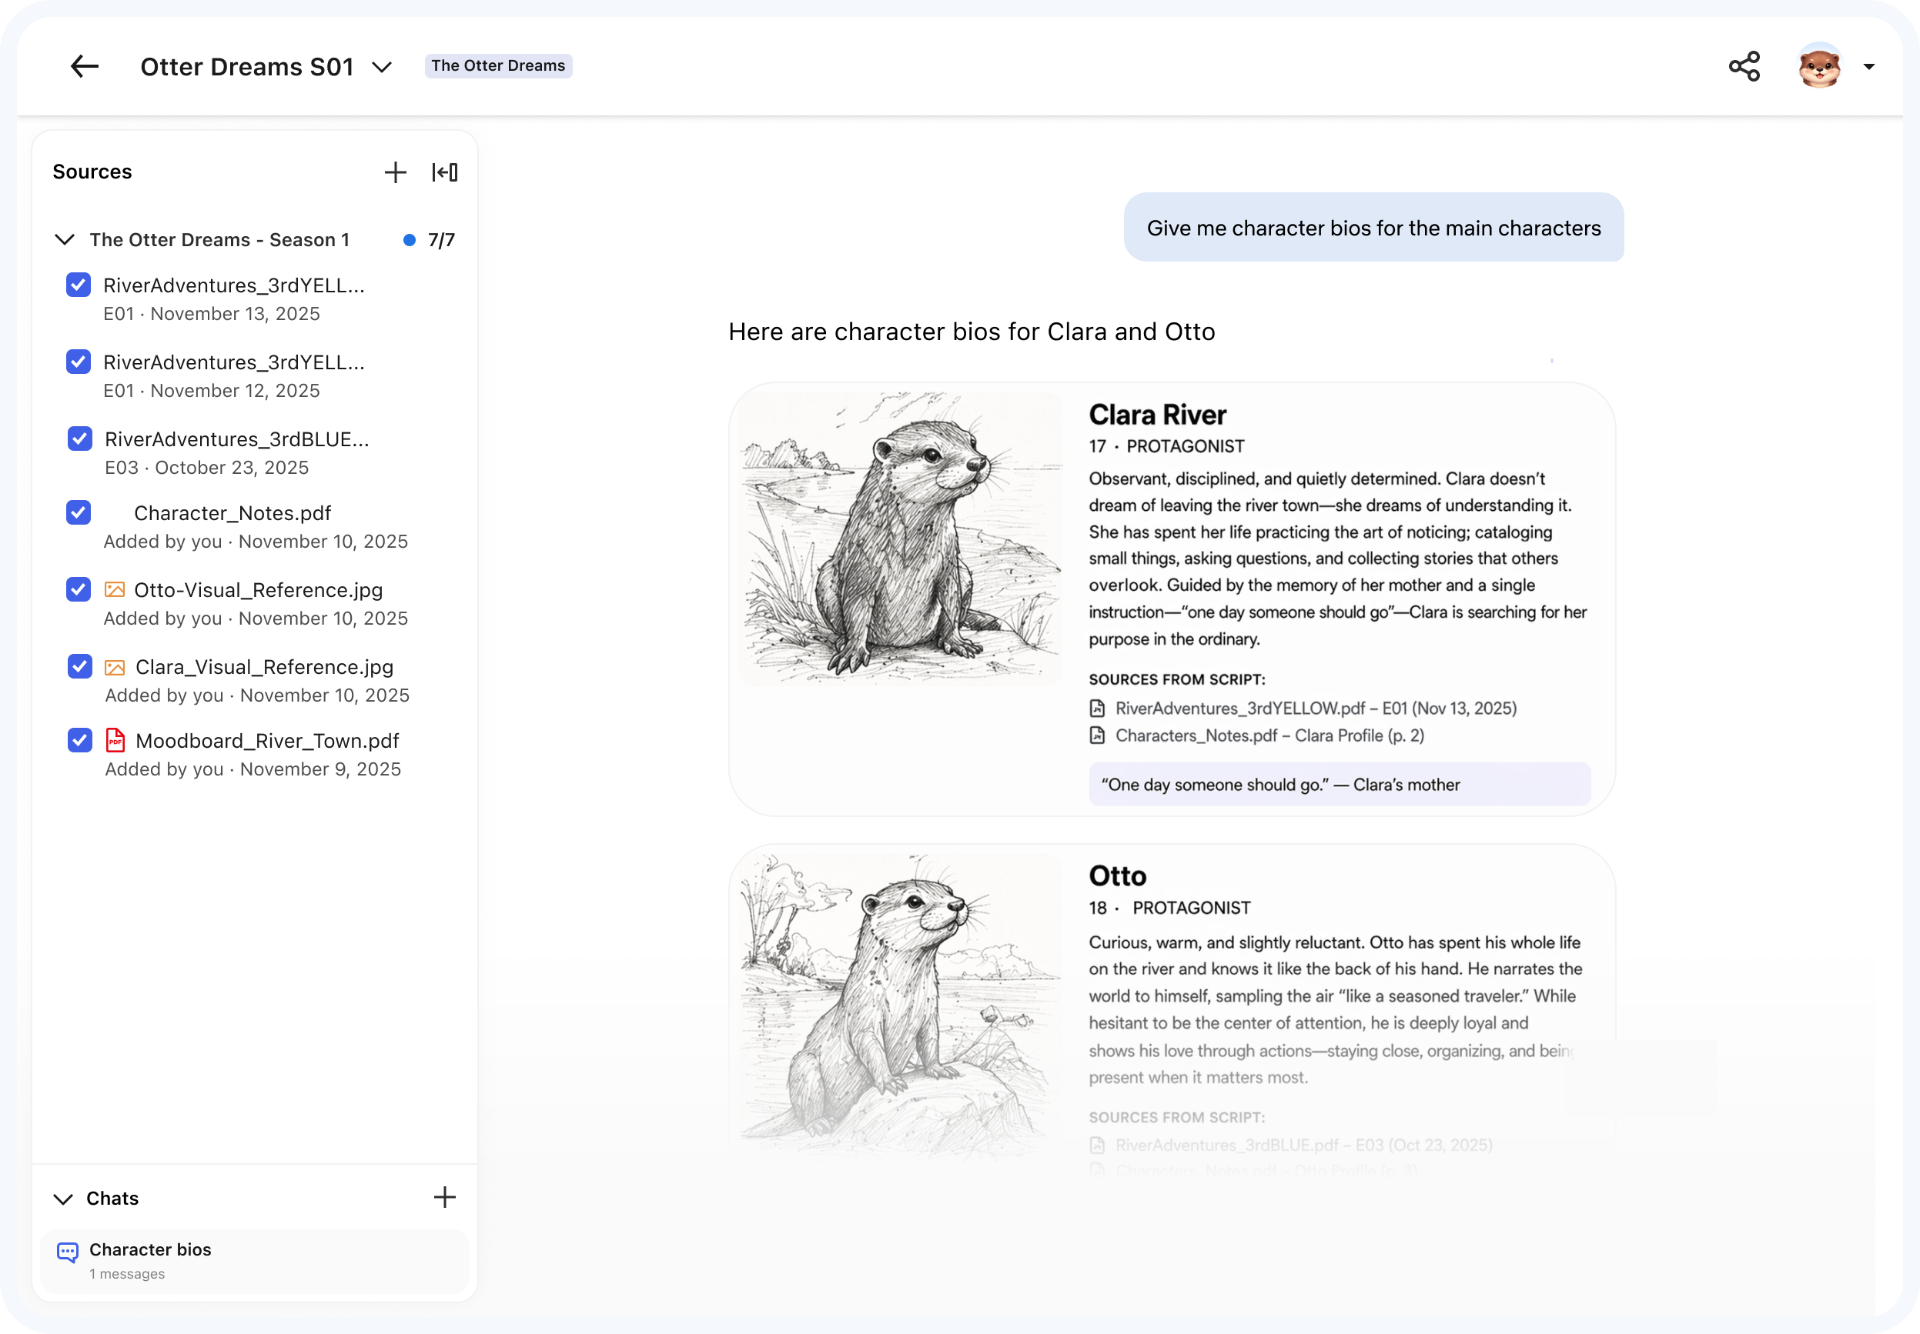
Task: Click document icon next to RiverAdventures_3rdYELLOW.pdf citation
Action: coord(1097,708)
